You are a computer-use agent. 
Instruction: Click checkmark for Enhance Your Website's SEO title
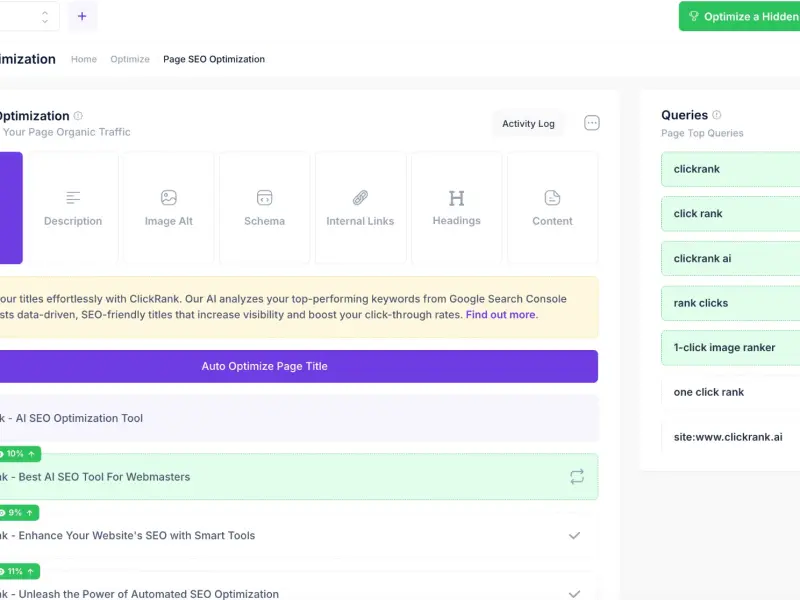click(574, 535)
